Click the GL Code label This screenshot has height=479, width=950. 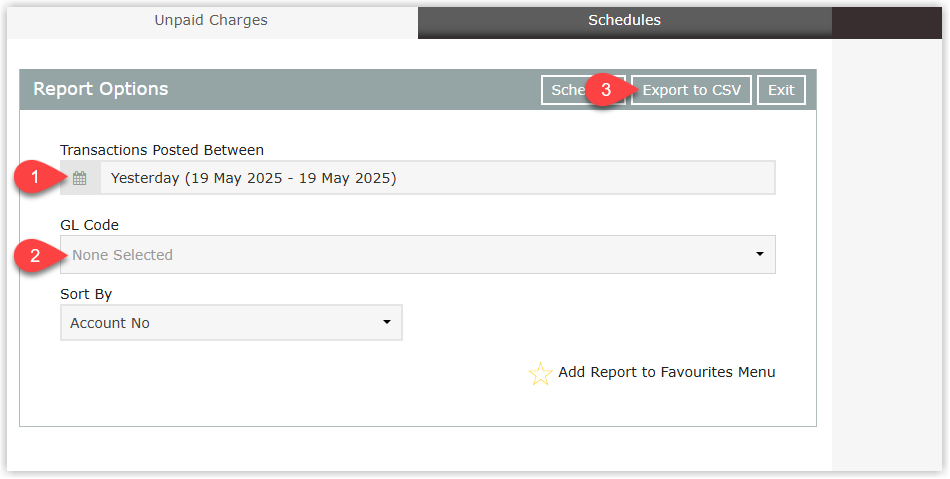click(90, 225)
